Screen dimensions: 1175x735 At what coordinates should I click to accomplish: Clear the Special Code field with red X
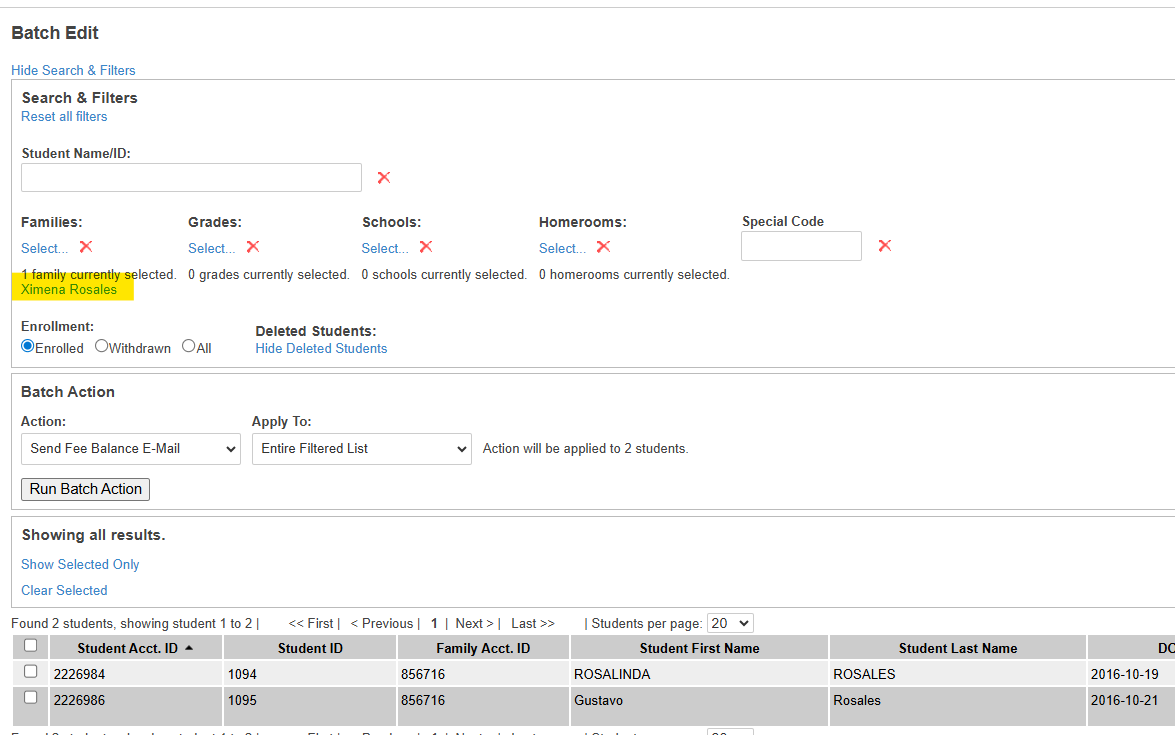coord(884,246)
